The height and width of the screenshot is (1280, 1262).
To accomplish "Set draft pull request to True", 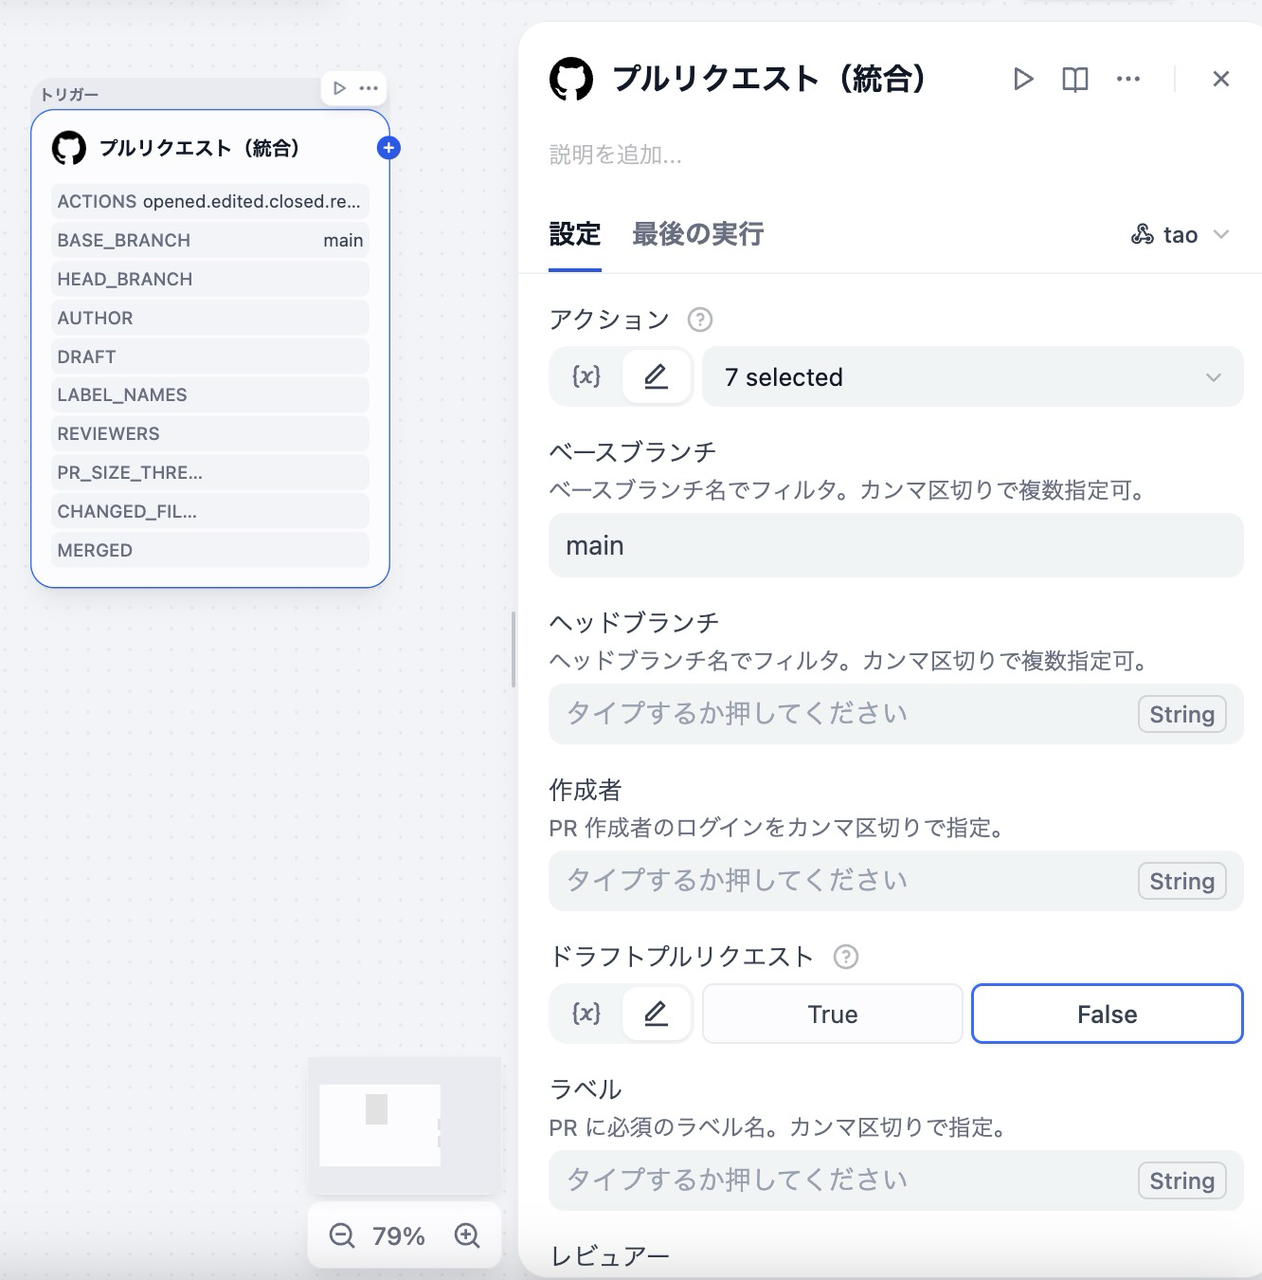I will 833,1014.
